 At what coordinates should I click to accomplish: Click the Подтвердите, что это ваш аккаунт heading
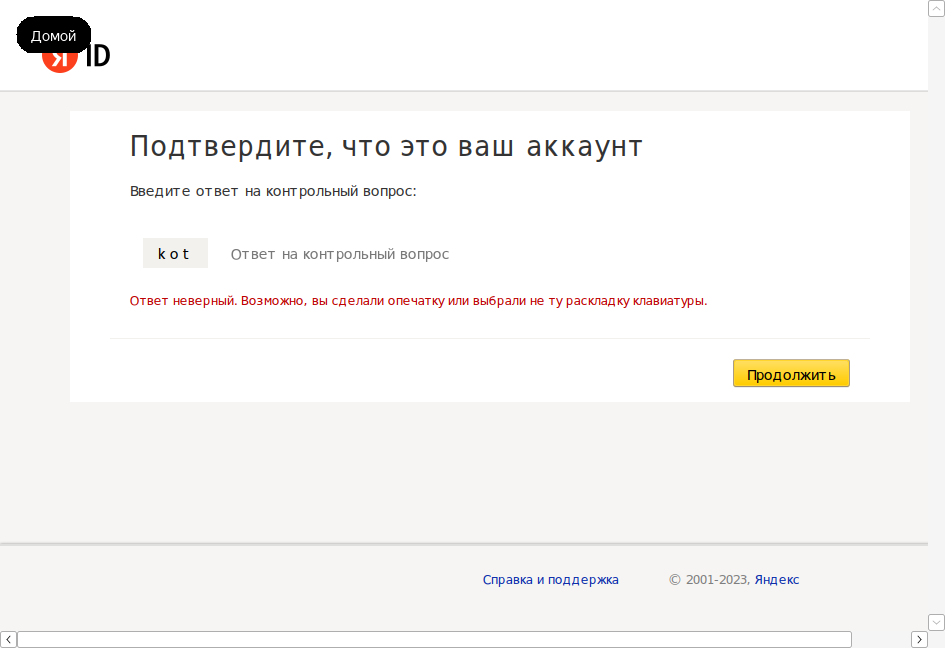[386, 146]
